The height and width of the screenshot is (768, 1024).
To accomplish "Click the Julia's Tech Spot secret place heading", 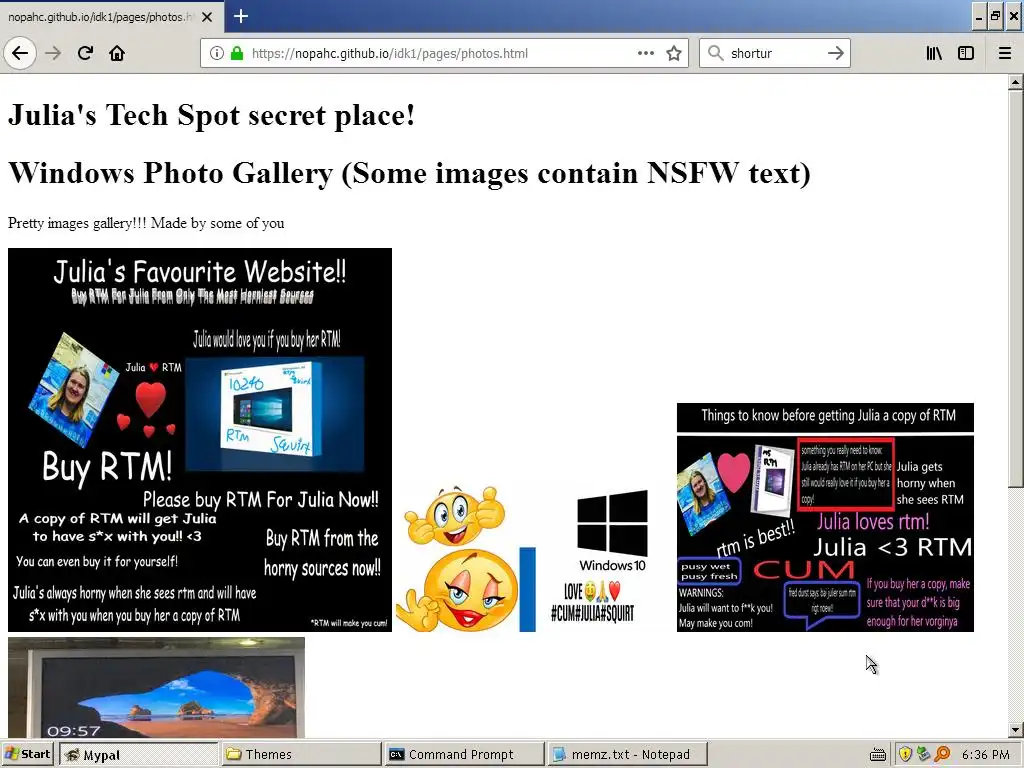I will click(x=211, y=115).
